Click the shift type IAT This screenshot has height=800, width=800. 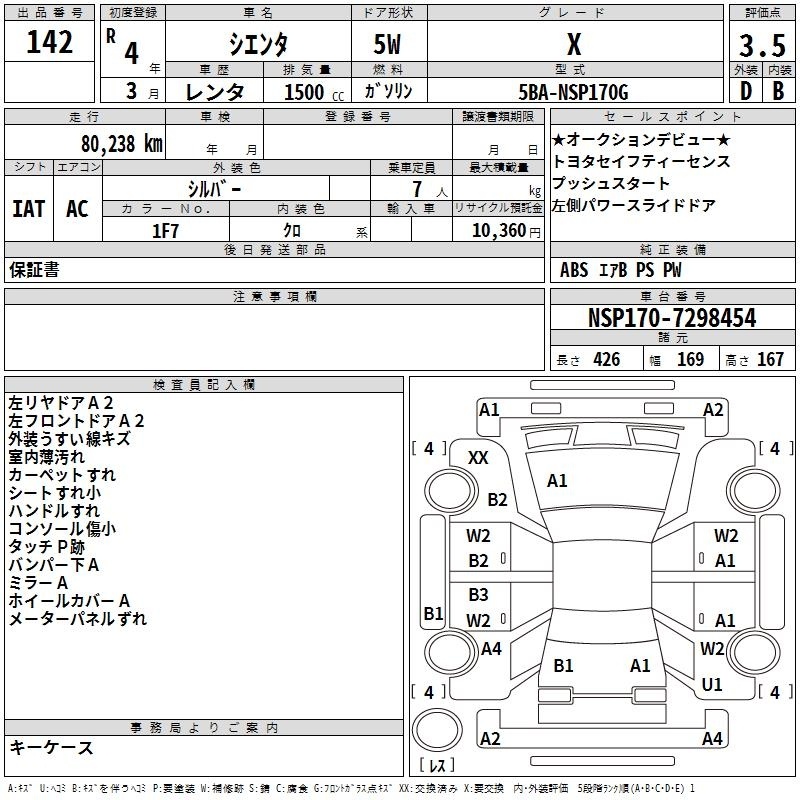point(29,209)
